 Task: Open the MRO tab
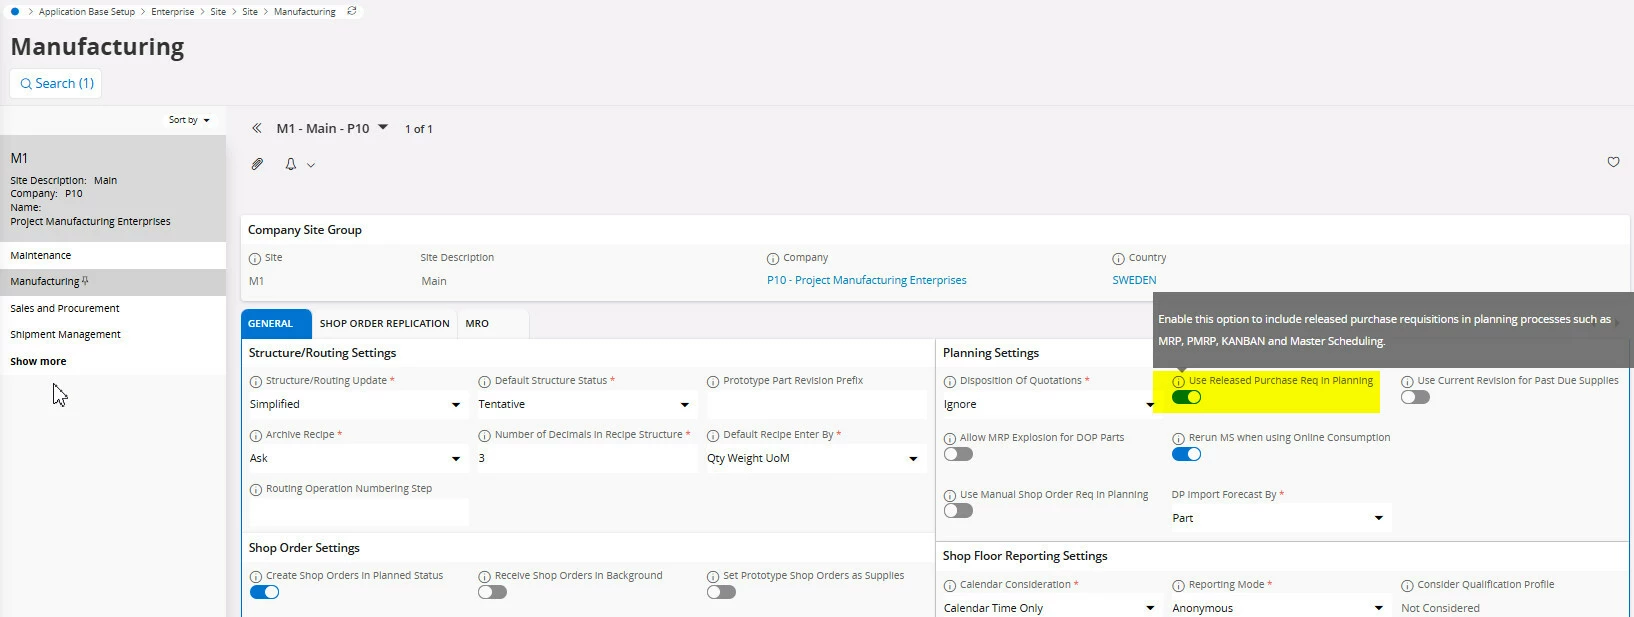(x=477, y=324)
